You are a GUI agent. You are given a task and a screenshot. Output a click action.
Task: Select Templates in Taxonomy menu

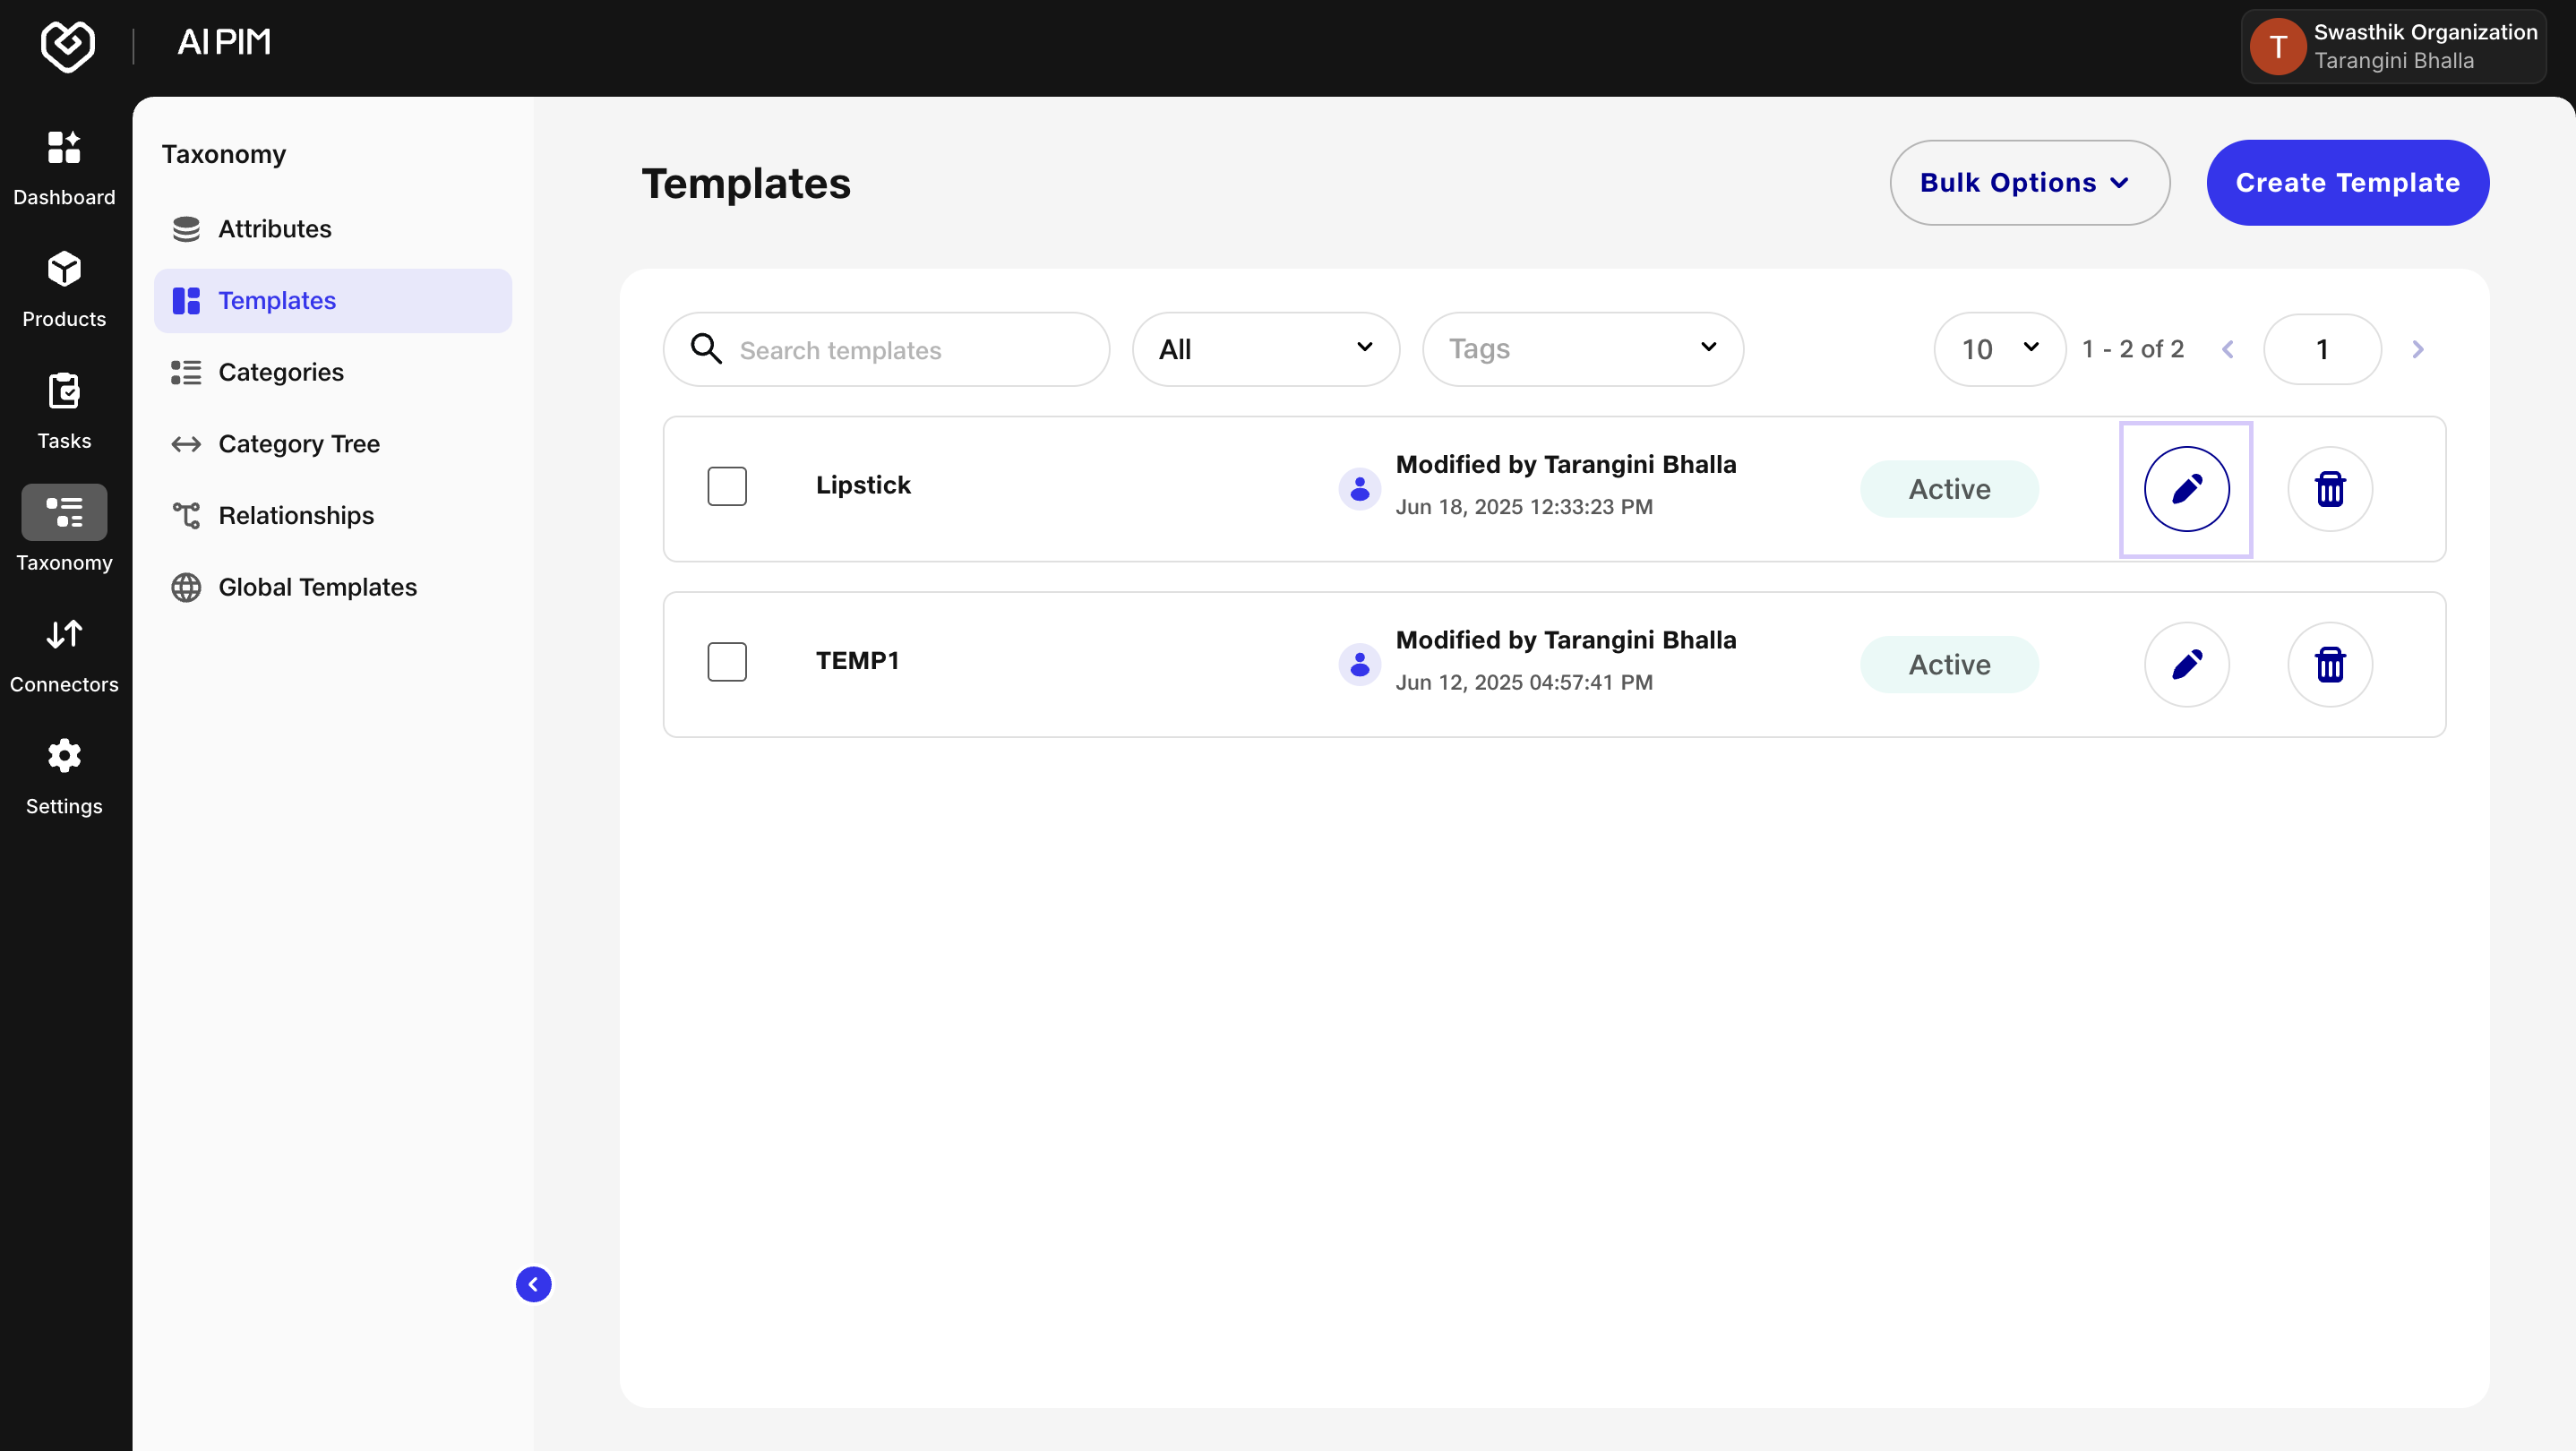(333, 301)
